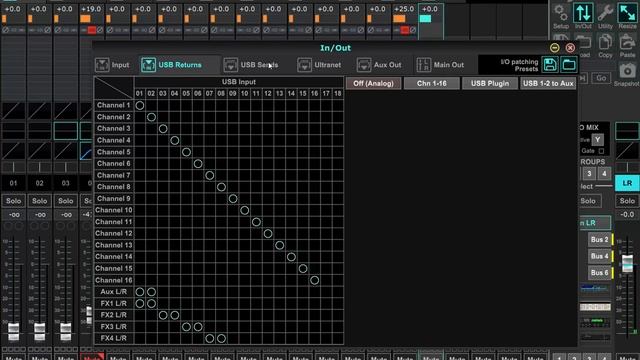Select Bus 2 send

[x=600, y=240]
